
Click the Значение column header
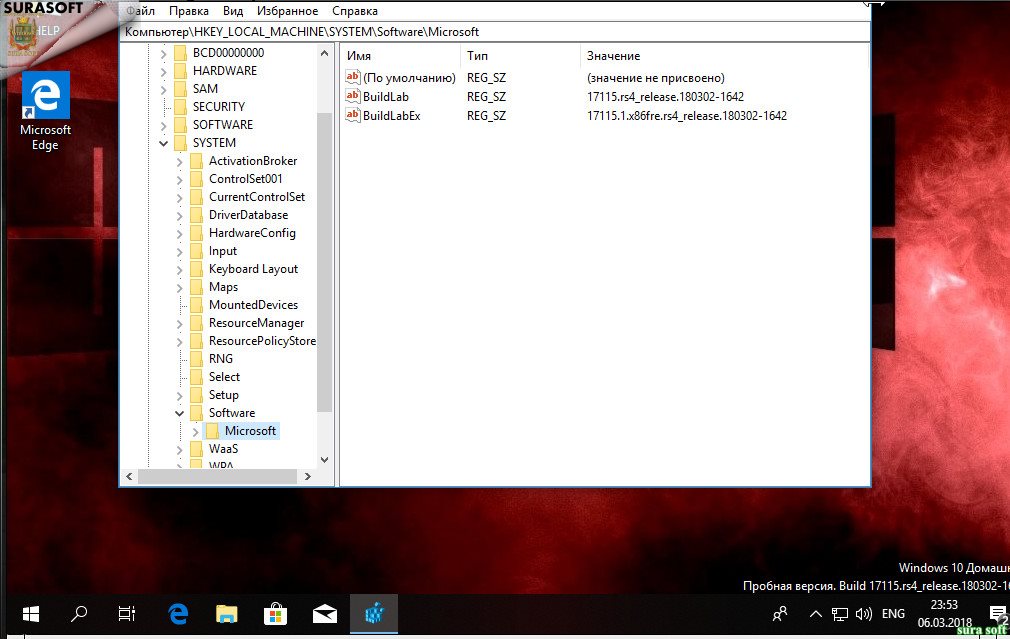point(613,56)
